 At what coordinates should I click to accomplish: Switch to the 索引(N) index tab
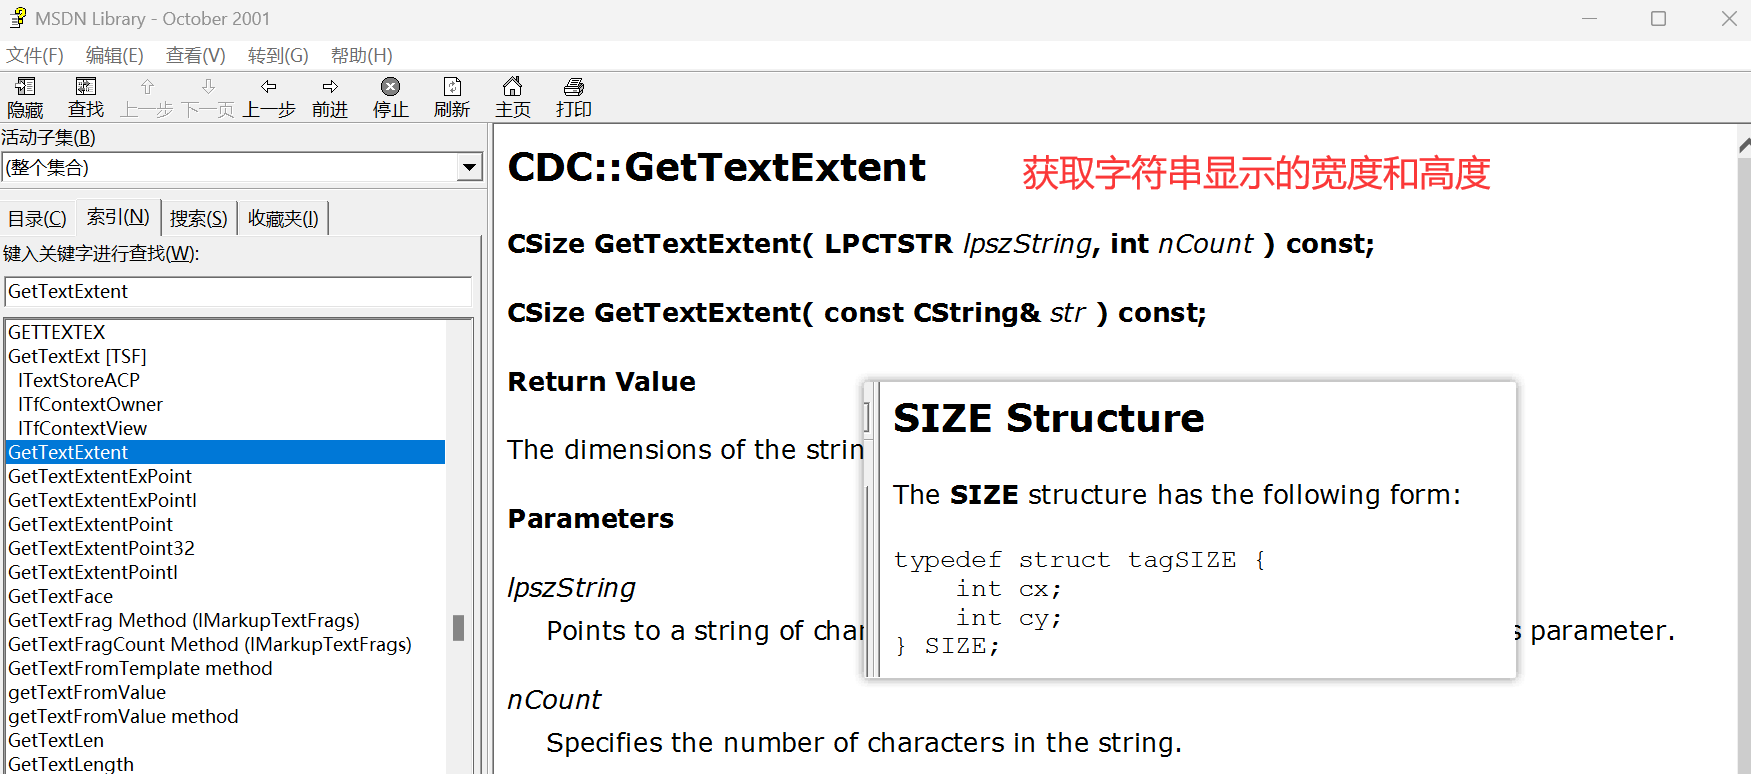[118, 216]
